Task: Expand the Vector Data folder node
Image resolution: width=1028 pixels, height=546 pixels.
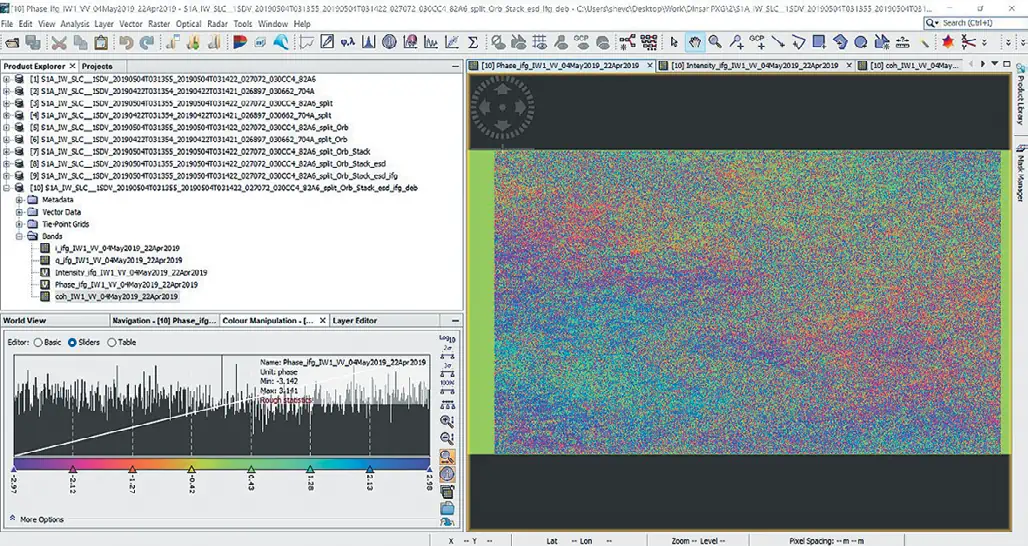Action: pyautogui.click(x=19, y=212)
